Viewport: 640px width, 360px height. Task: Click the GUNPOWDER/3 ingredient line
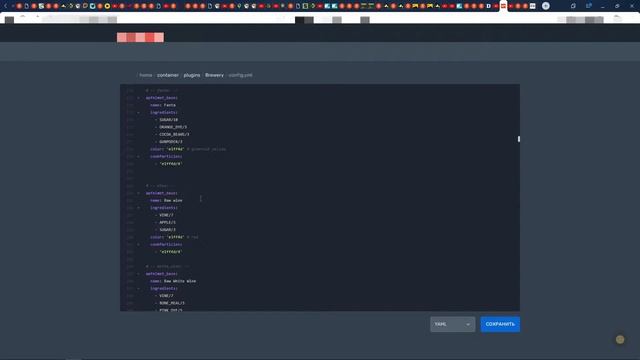pos(171,142)
